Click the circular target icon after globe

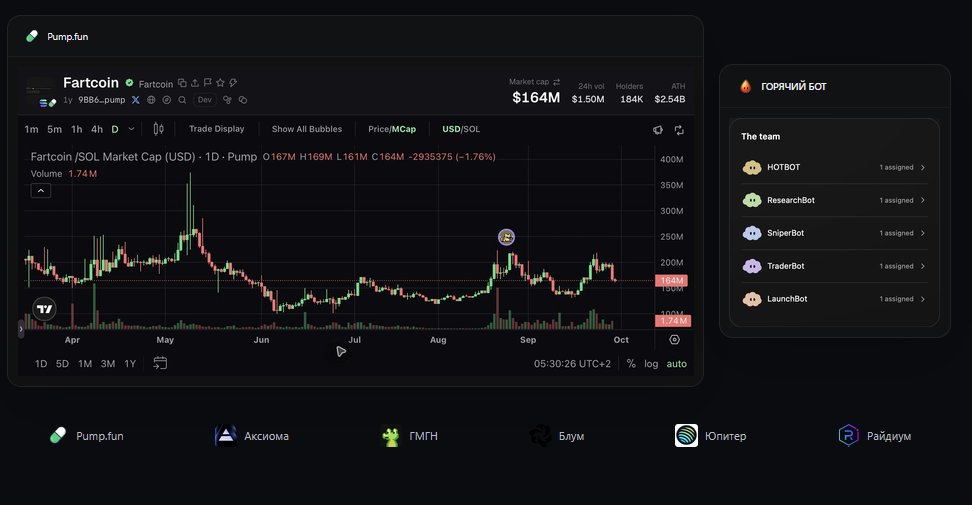[x=167, y=100]
